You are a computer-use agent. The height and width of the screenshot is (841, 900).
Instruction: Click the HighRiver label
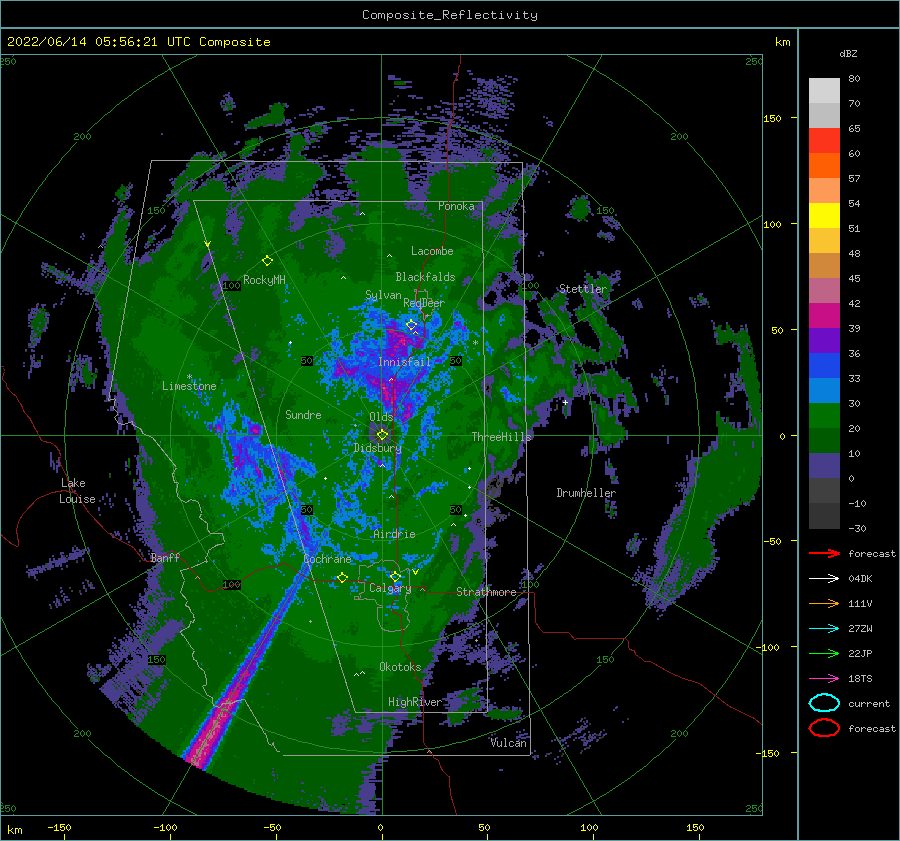pyautogui.click(x=414, y=702)
